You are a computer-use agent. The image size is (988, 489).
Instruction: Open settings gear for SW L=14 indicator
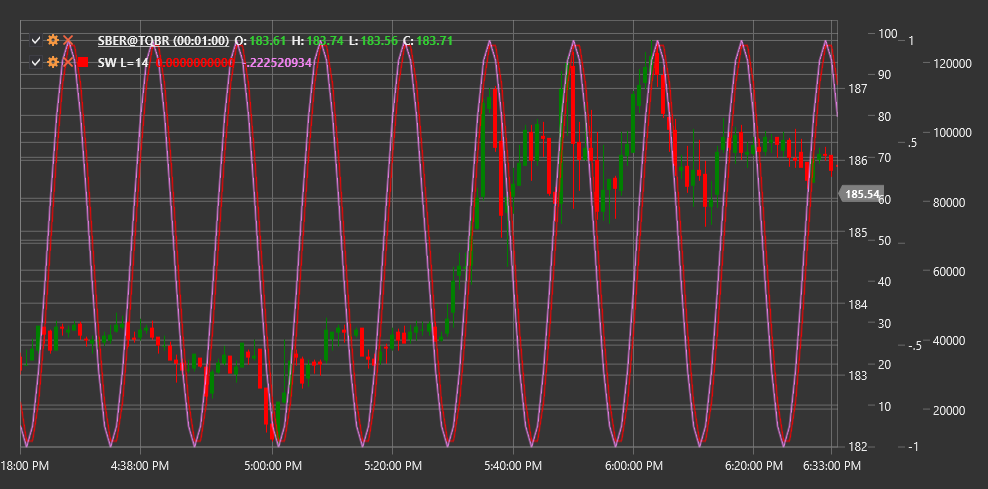click(x=53, y=62)
